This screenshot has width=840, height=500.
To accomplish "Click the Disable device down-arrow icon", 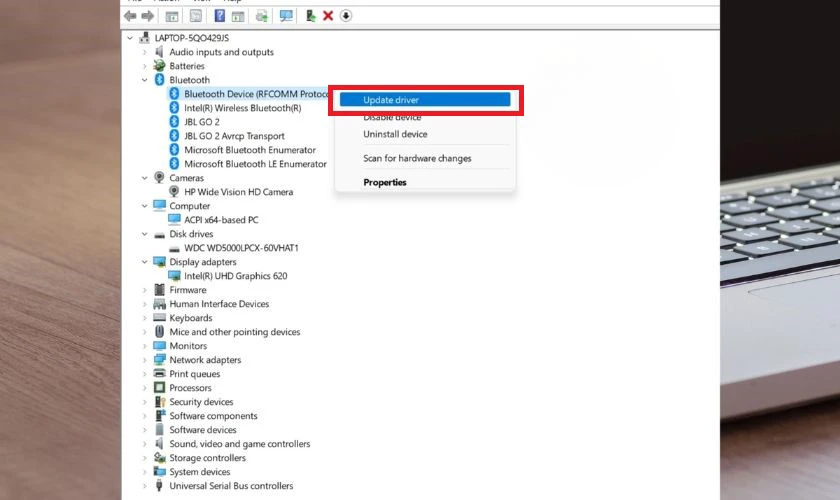I will pos(346,16).
